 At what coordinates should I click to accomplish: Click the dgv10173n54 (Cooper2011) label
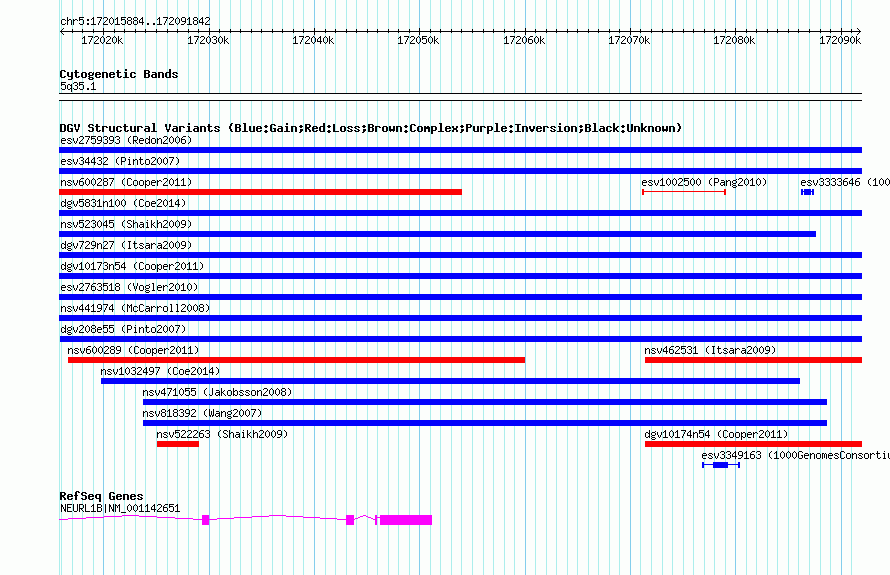point(132,266)
